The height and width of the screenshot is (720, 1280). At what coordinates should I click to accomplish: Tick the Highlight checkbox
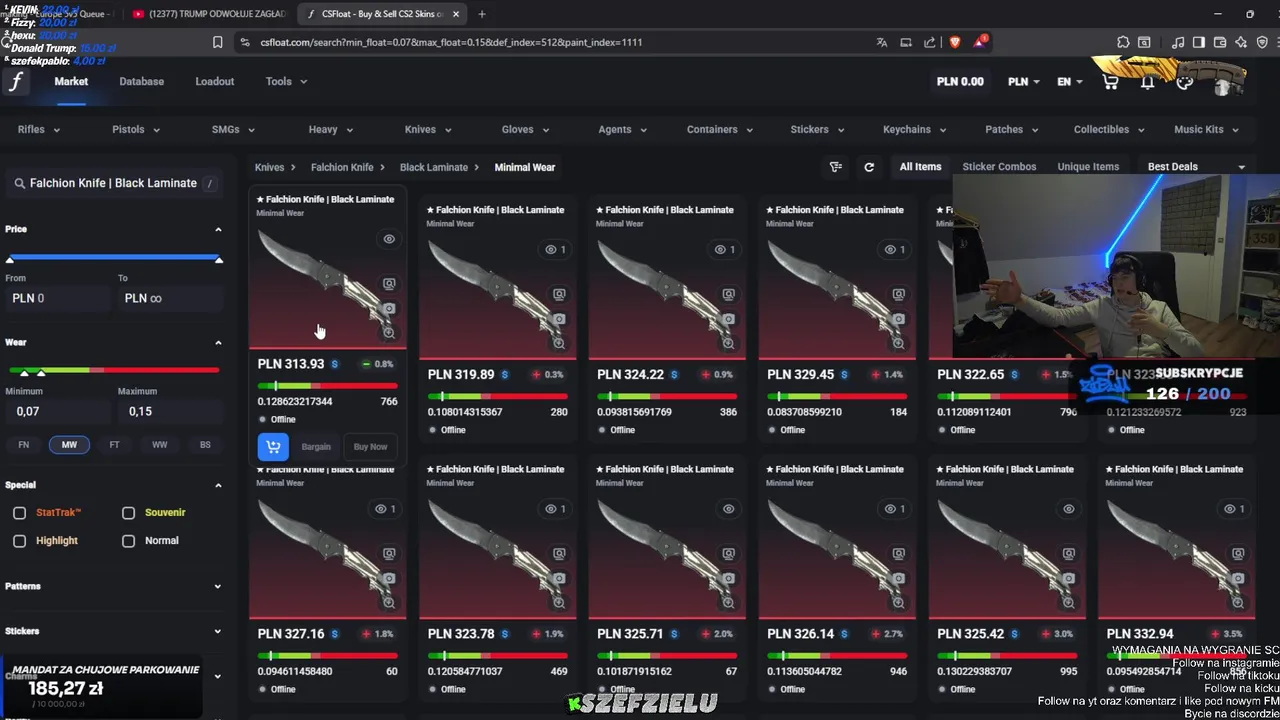[x=19, y=541]
